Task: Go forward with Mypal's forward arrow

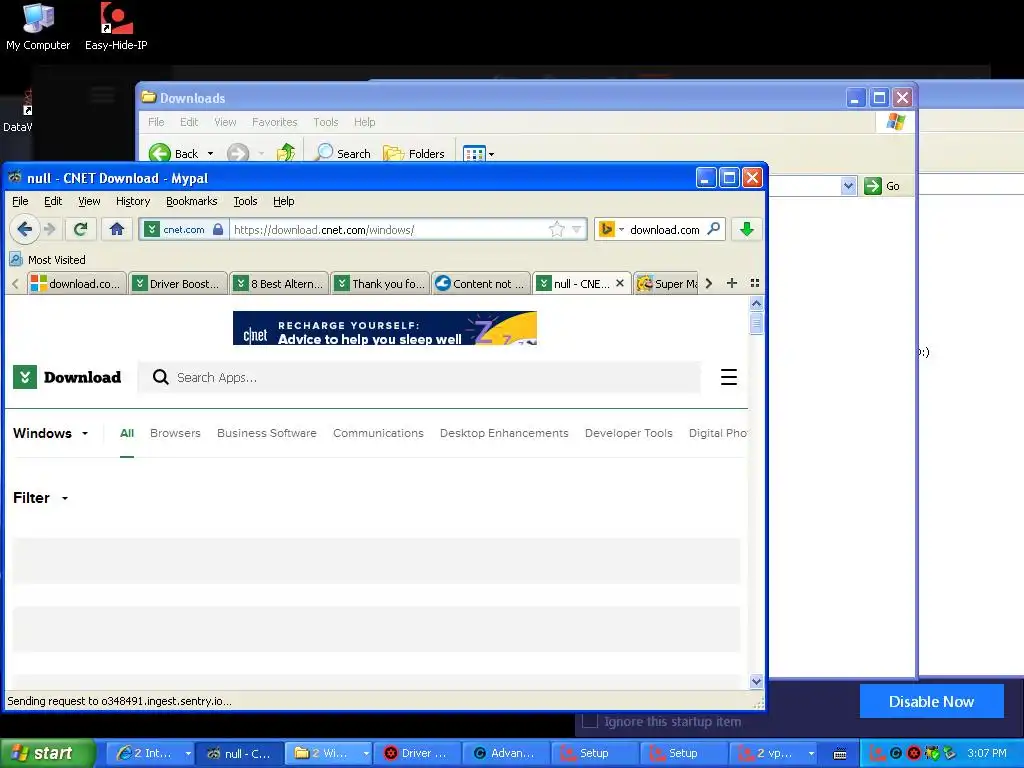Action: coord(51,229)
